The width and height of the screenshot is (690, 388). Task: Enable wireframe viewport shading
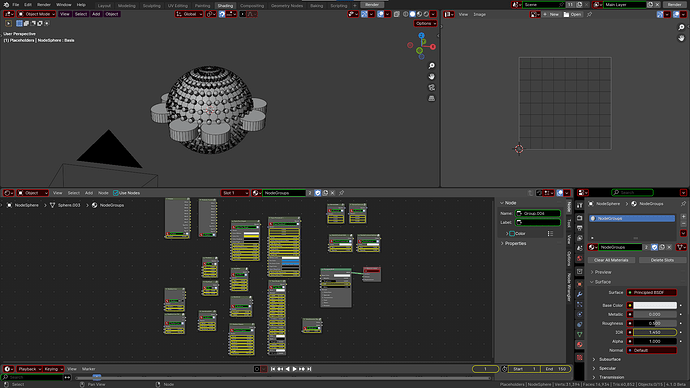[x=406, y=14]
